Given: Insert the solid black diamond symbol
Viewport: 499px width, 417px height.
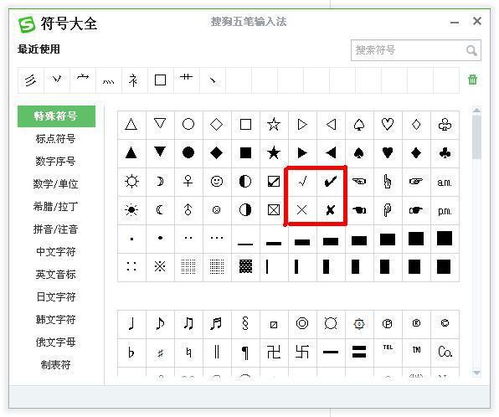Looking at the screenshot, I should click(x=217, y=153).
